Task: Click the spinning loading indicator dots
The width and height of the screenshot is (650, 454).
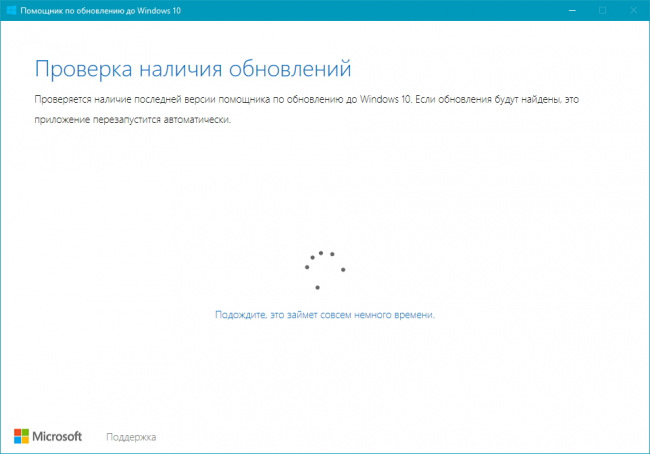Action: click(x=325, y=270)
